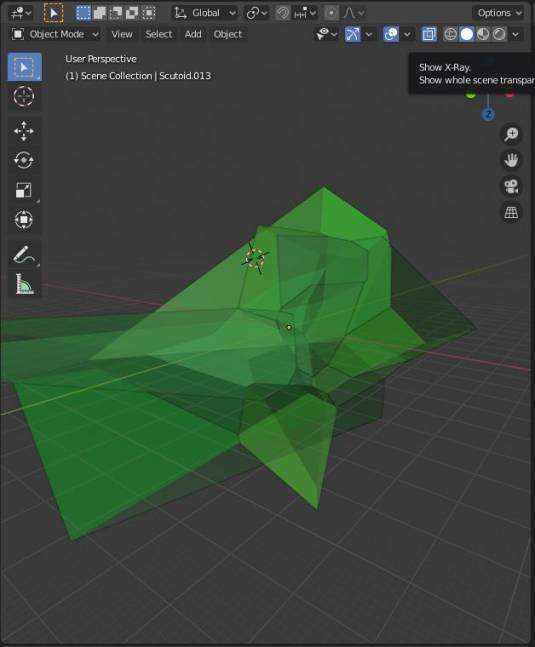535x647 pixels.
Task: Open snapping options dropdown
Action: coord(305,13)
